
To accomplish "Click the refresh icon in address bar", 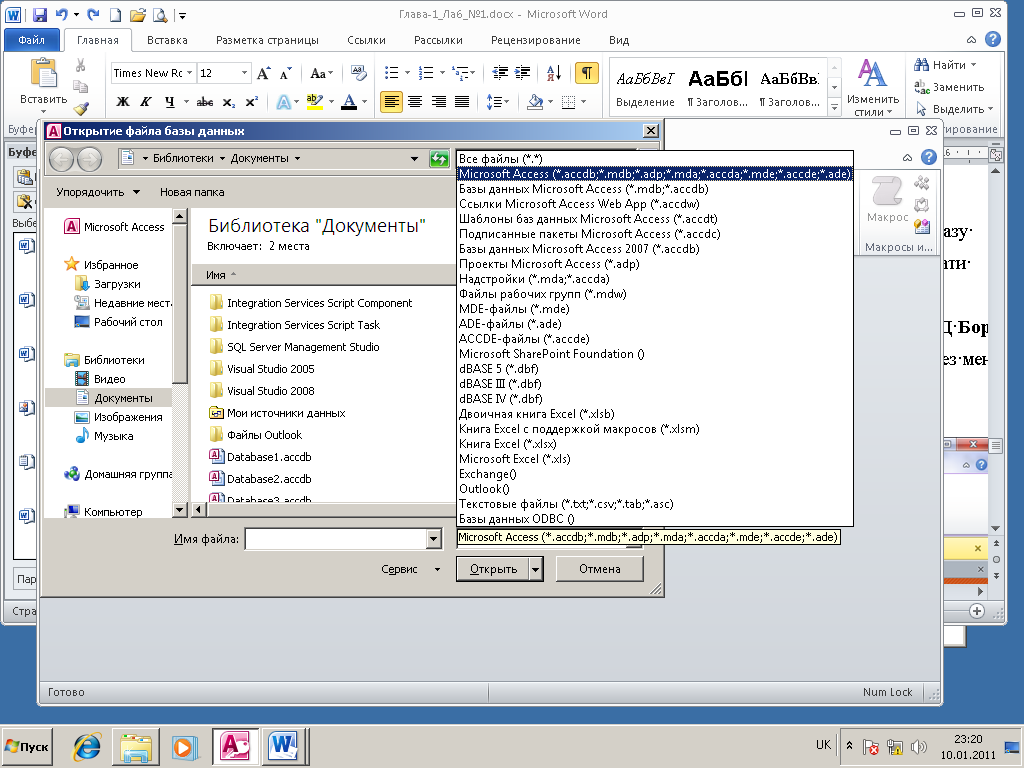I will [439, 159].
